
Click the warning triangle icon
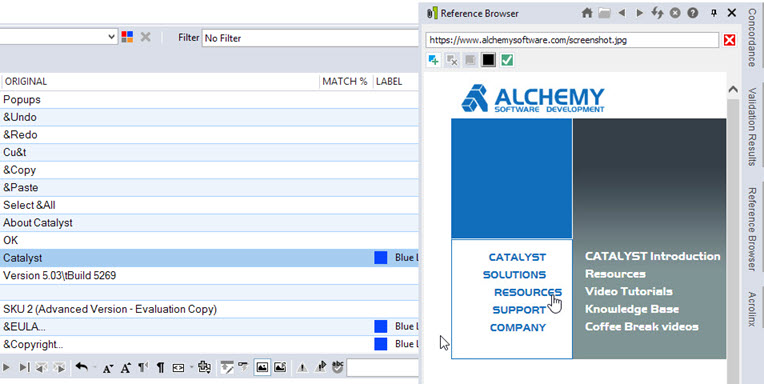302,368
